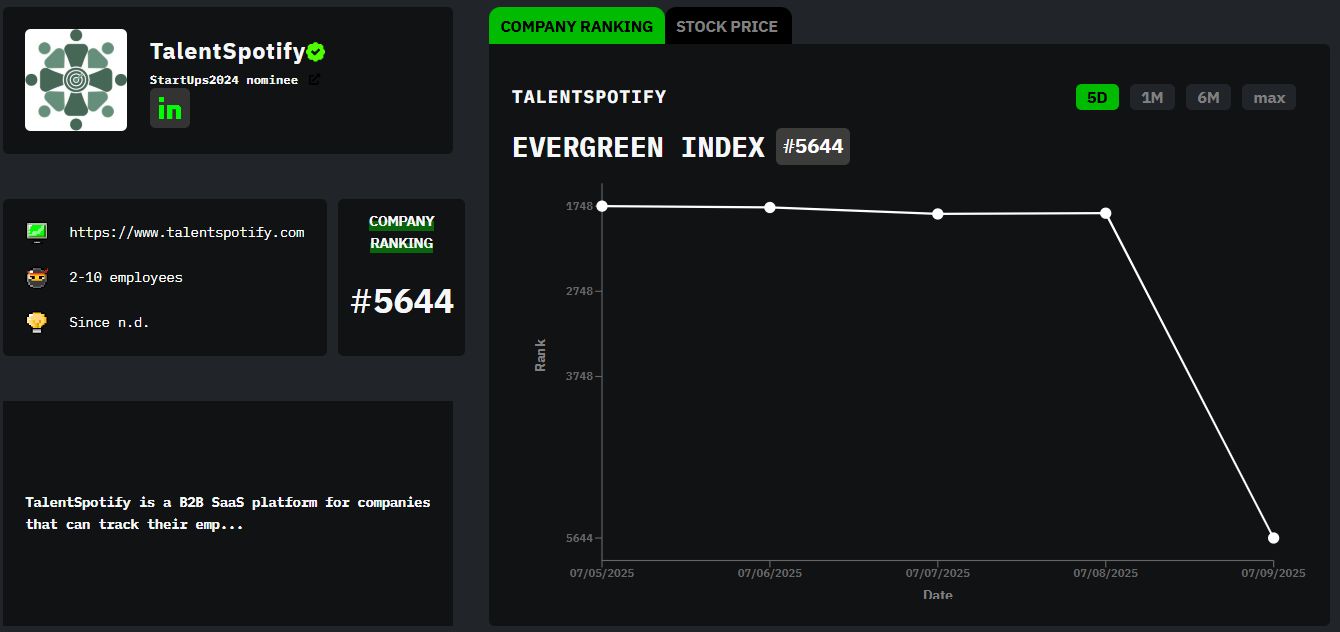Click the 07/09/2025 date axis label
This screenshot has width=1340, height=632.
(x=1274, y=573)
